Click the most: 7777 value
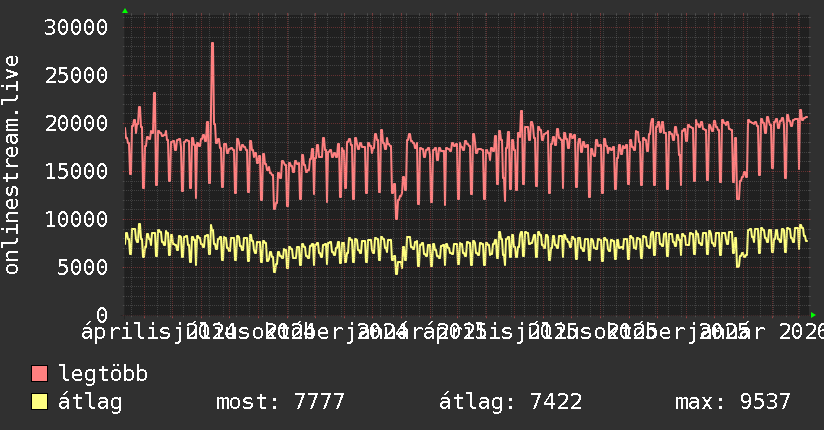Viewport: 824px width, 430px height. [280, 402]
